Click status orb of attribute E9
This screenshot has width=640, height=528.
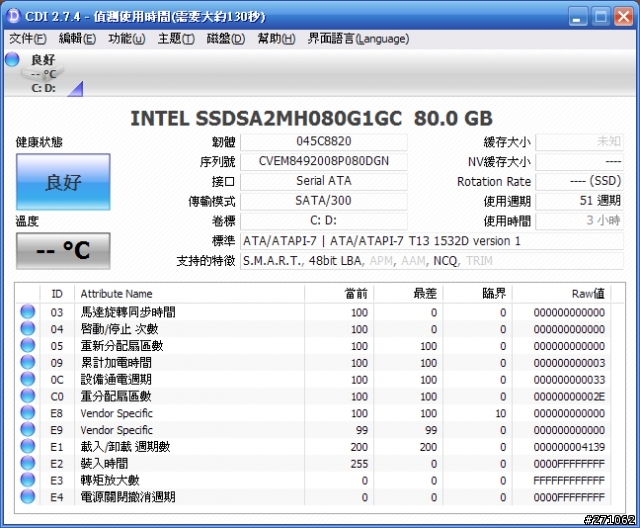click(28, 429)
